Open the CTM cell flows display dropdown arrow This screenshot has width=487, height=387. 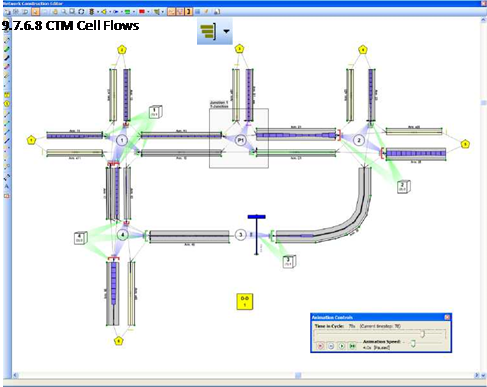226,31
